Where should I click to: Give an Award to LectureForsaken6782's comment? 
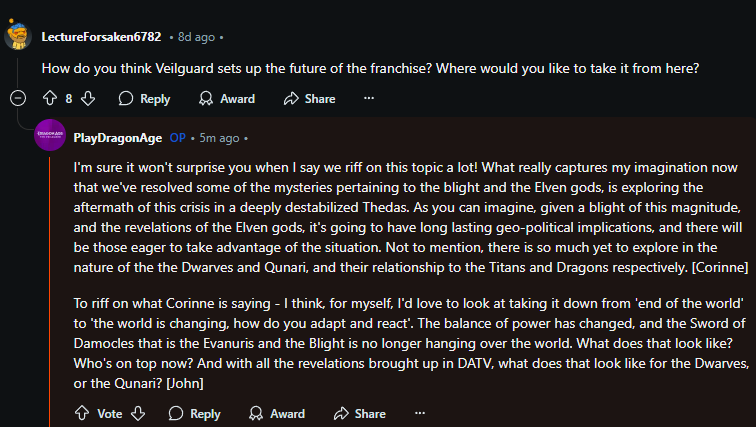point(227,99)
